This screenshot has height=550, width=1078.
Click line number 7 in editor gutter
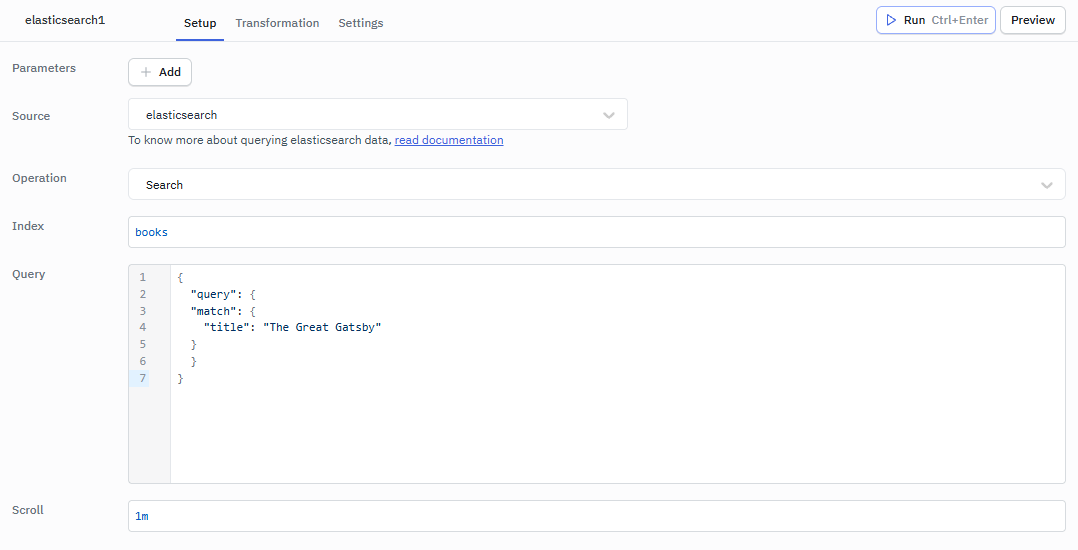(x=142, y=378)
